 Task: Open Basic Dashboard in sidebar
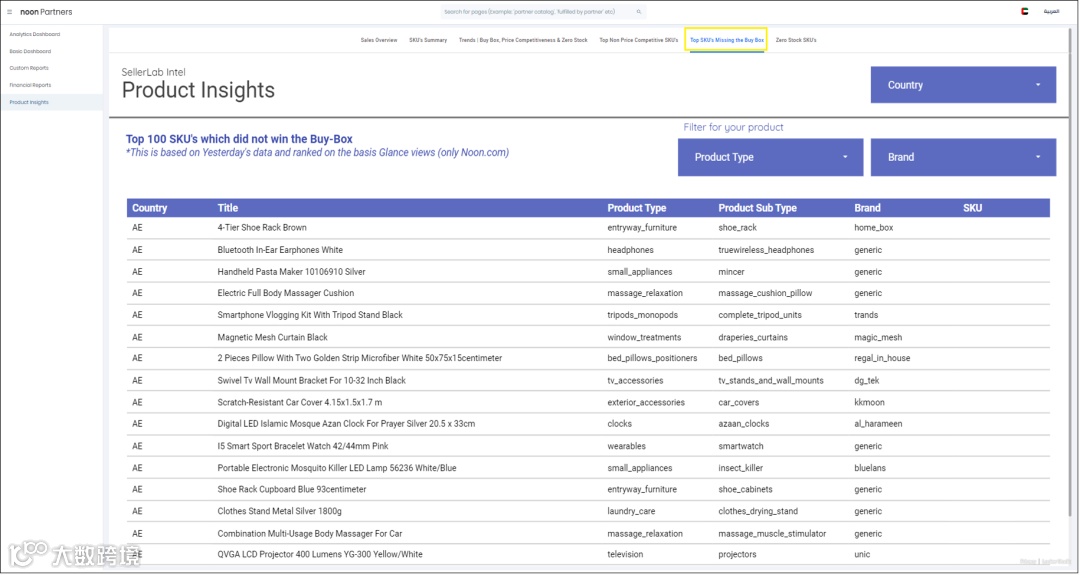(x=30, y=51)
